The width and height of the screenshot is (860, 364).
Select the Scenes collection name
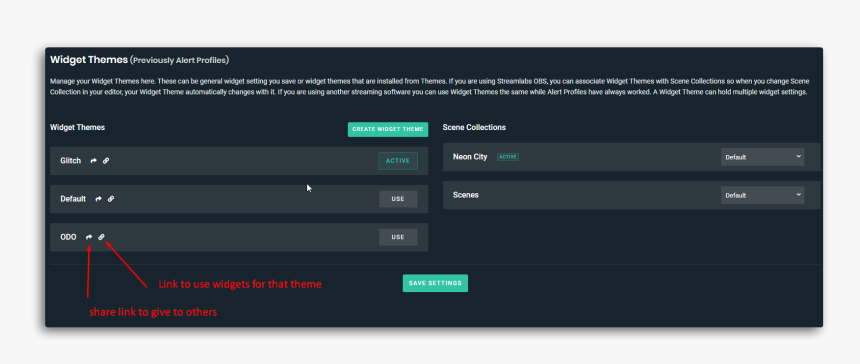[466, 195]
